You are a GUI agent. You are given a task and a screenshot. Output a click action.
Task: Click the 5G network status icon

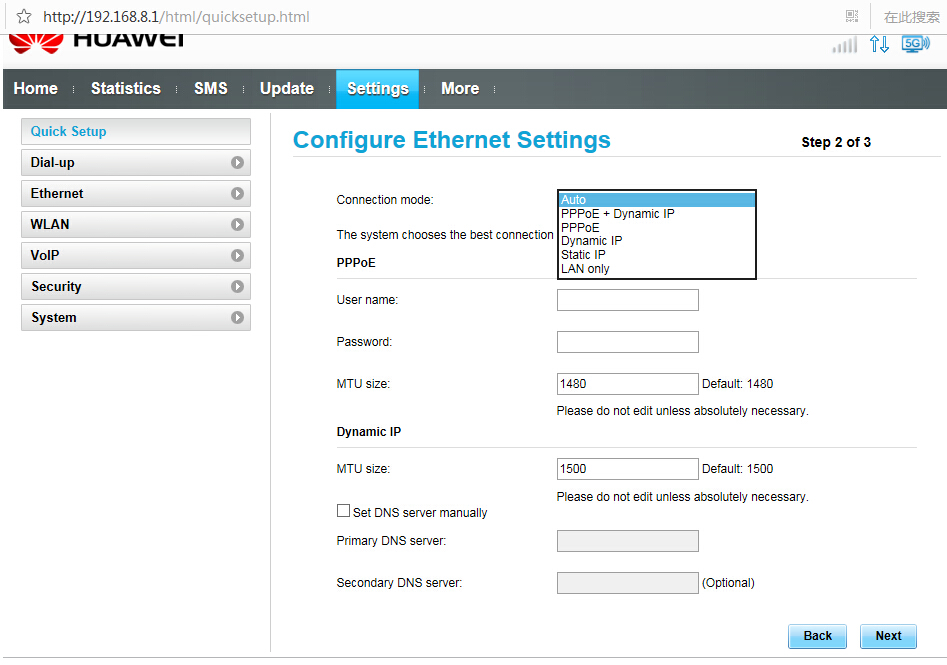914,44
